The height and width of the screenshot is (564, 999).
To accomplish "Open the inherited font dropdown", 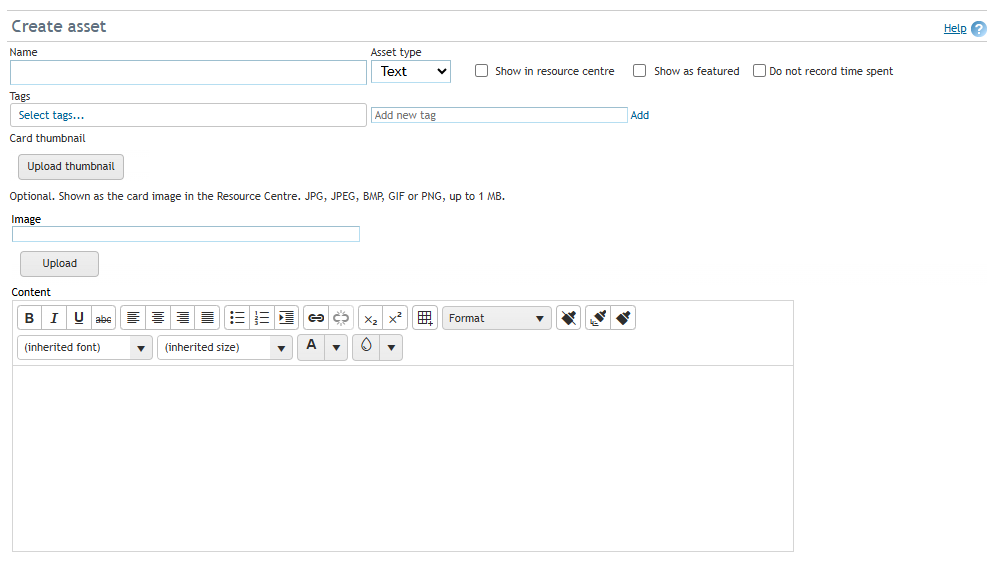I will pos(85,347).
